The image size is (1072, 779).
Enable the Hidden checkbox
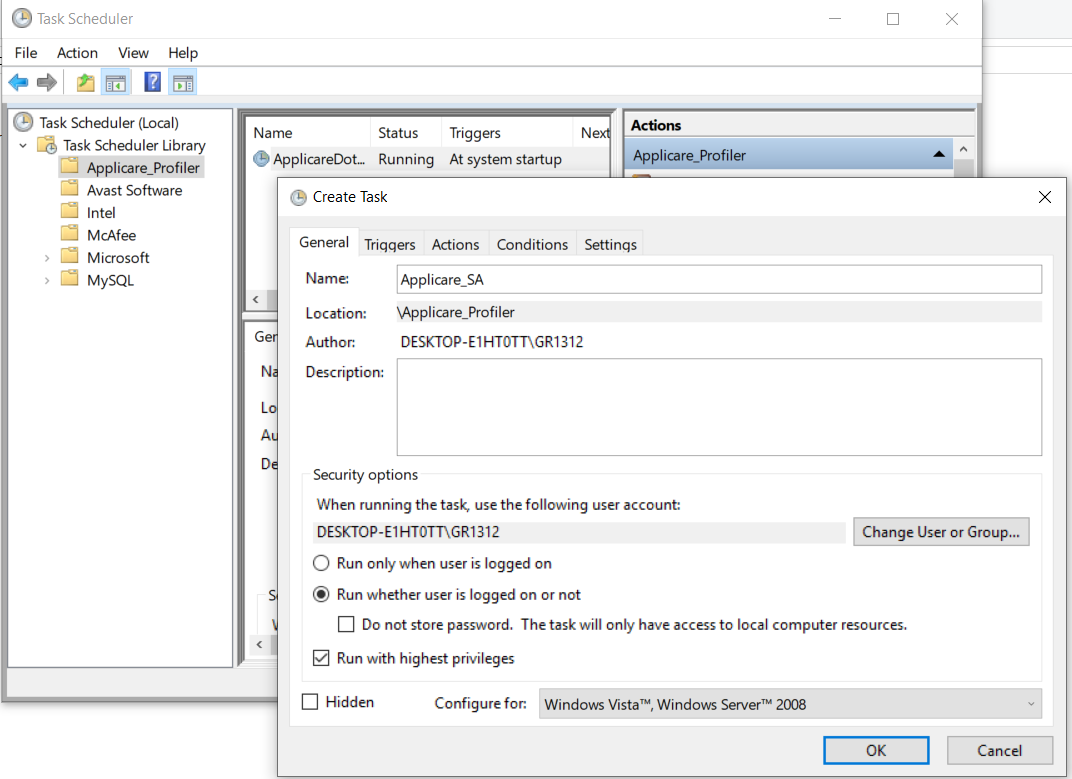click(x=311, y=702)
